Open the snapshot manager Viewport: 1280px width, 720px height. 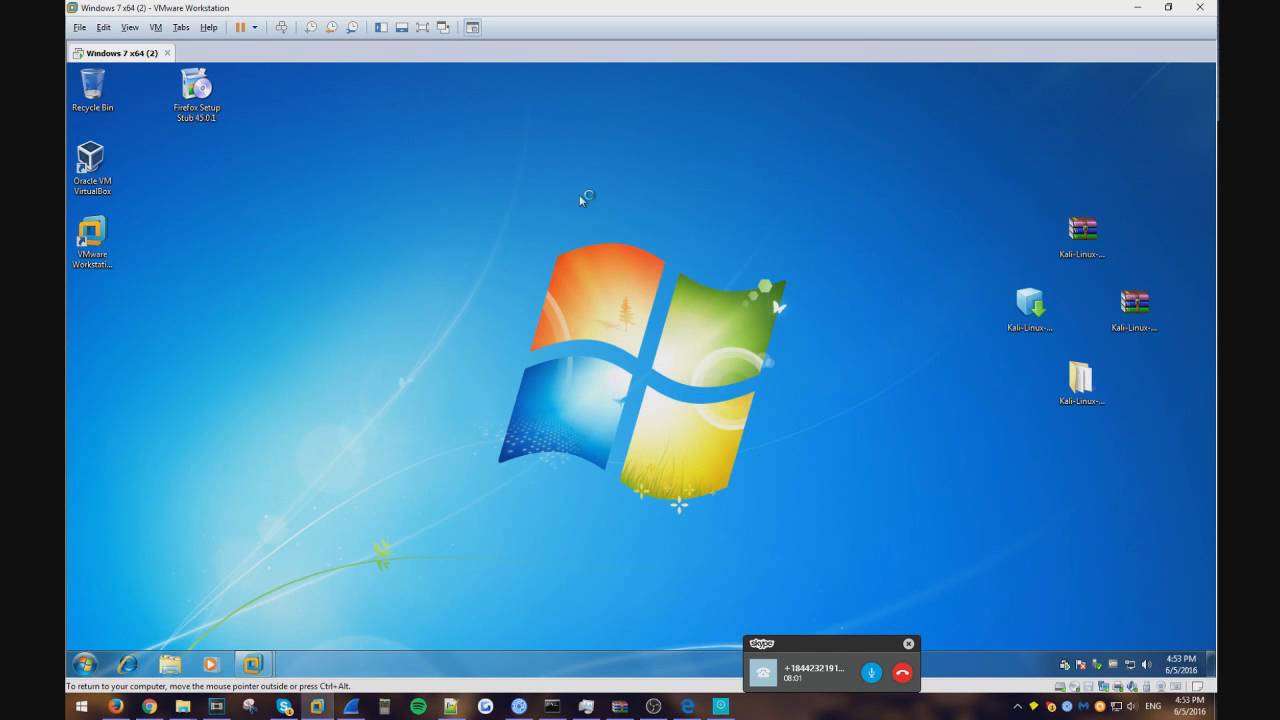click(x=352, y=27)
